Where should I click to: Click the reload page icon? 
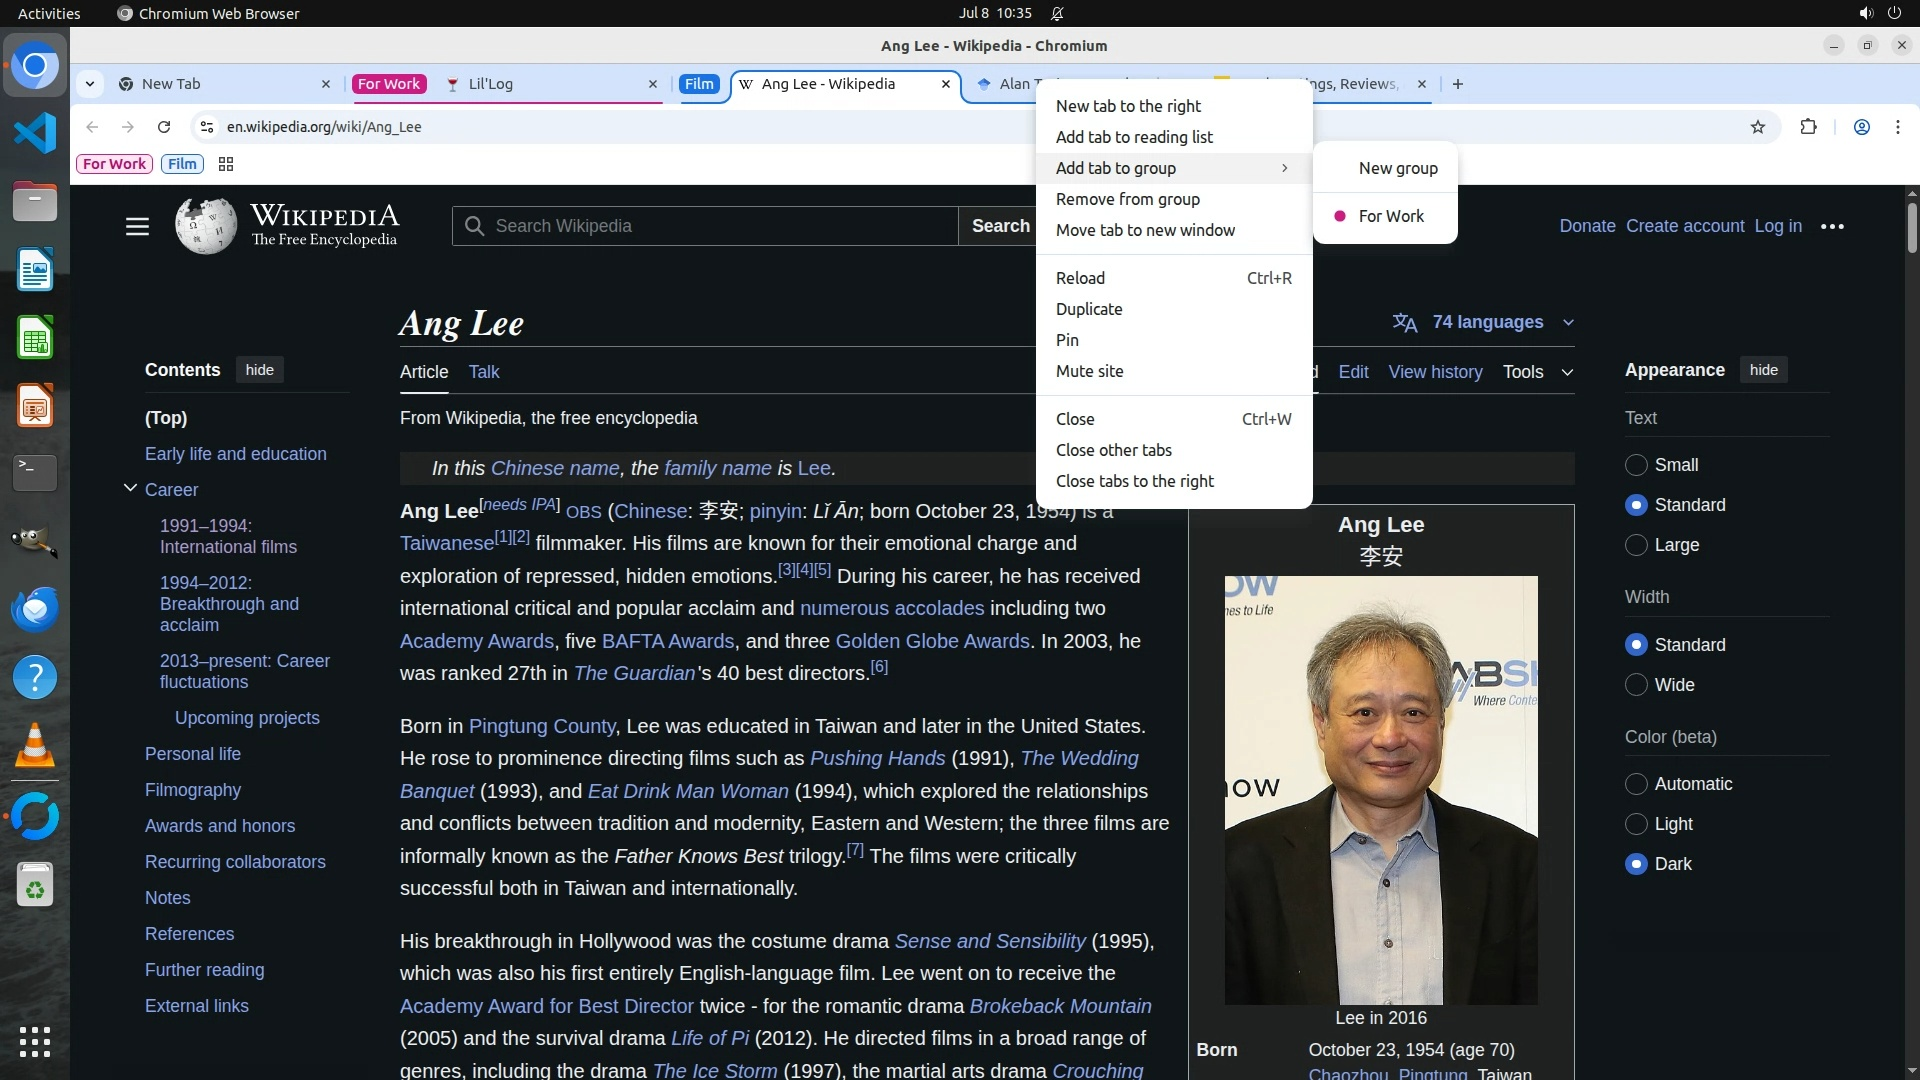pos(164,127)
